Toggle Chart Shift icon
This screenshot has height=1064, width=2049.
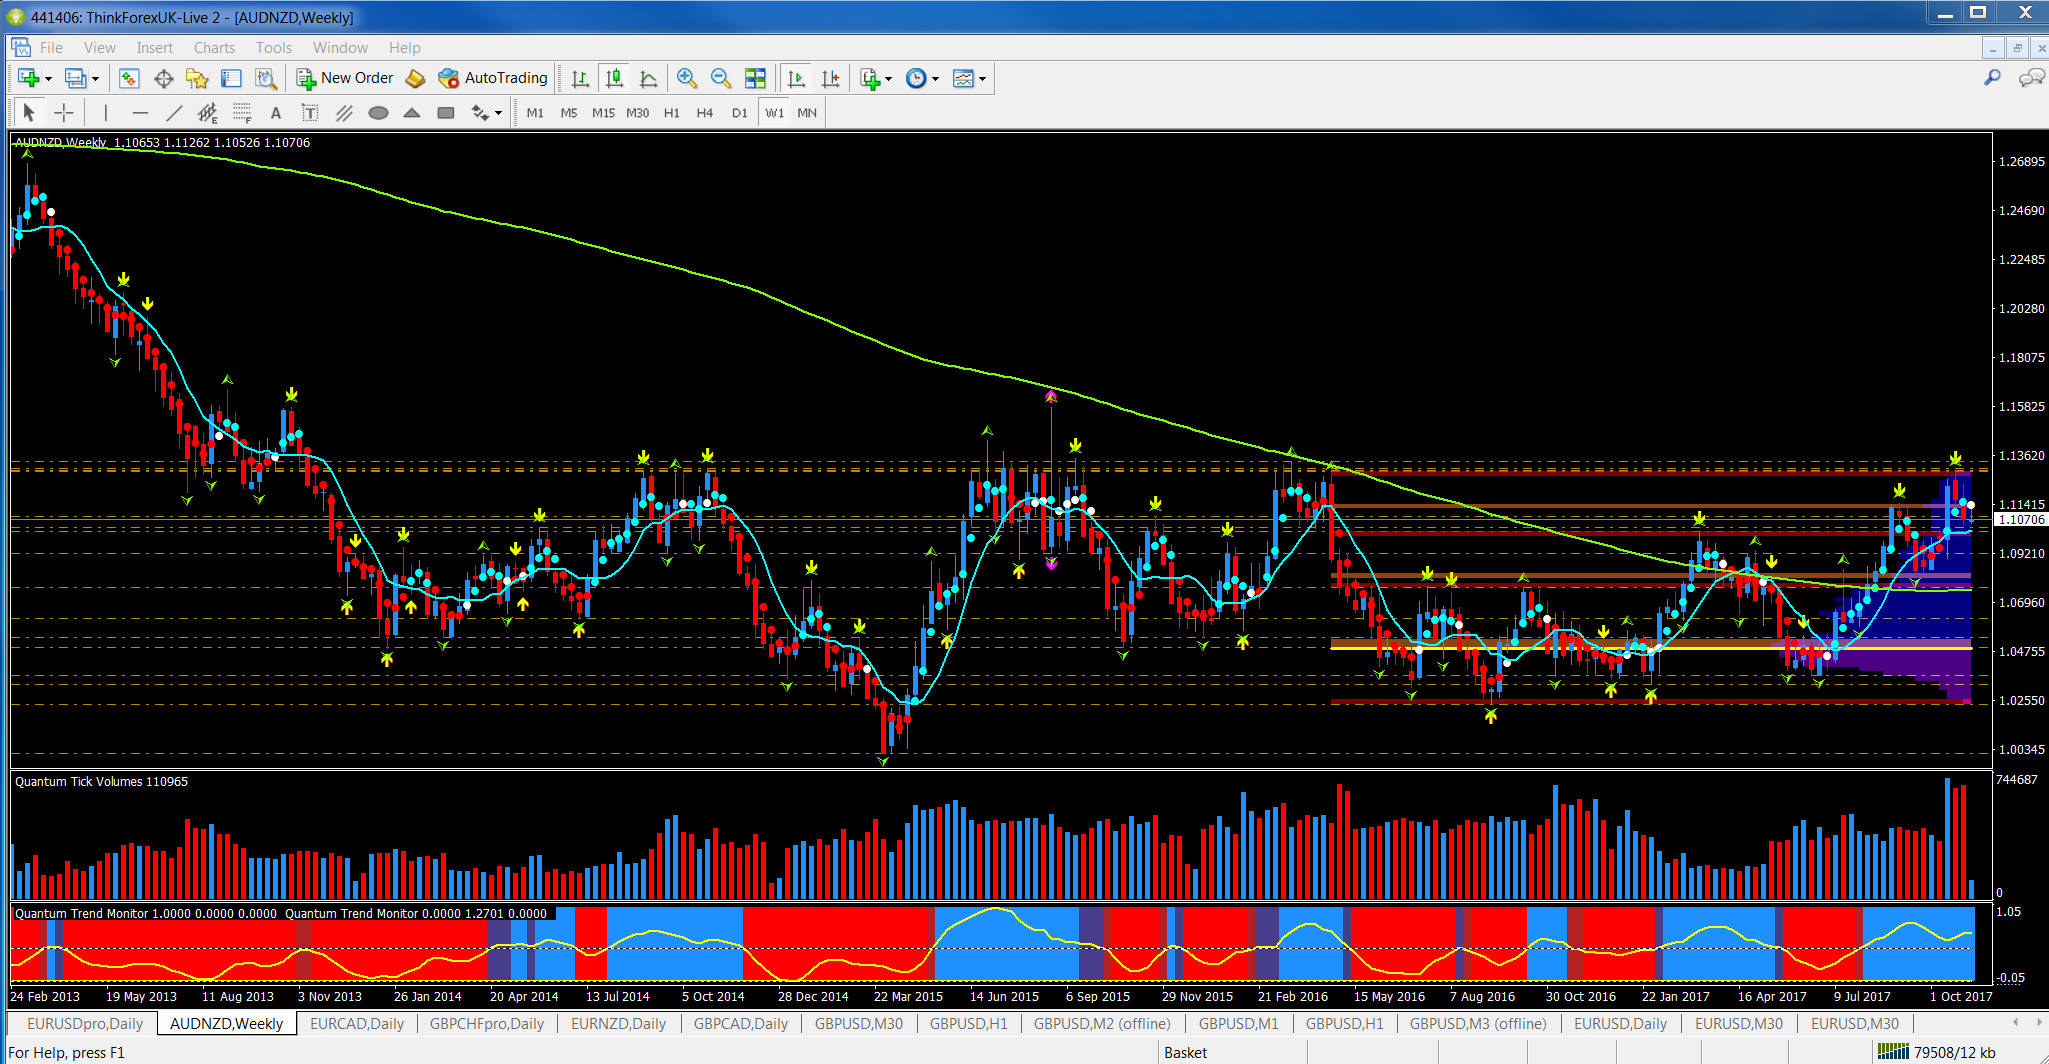830,78
